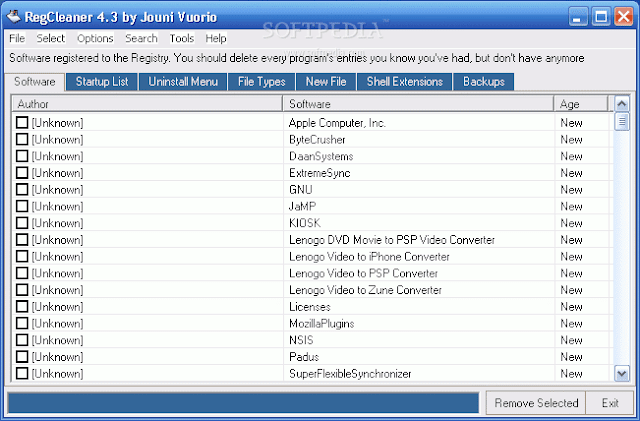Check the GNU row checkbox
Image resolution: width=640 pixels, height=421 pixels.
(x=22, y=189)
